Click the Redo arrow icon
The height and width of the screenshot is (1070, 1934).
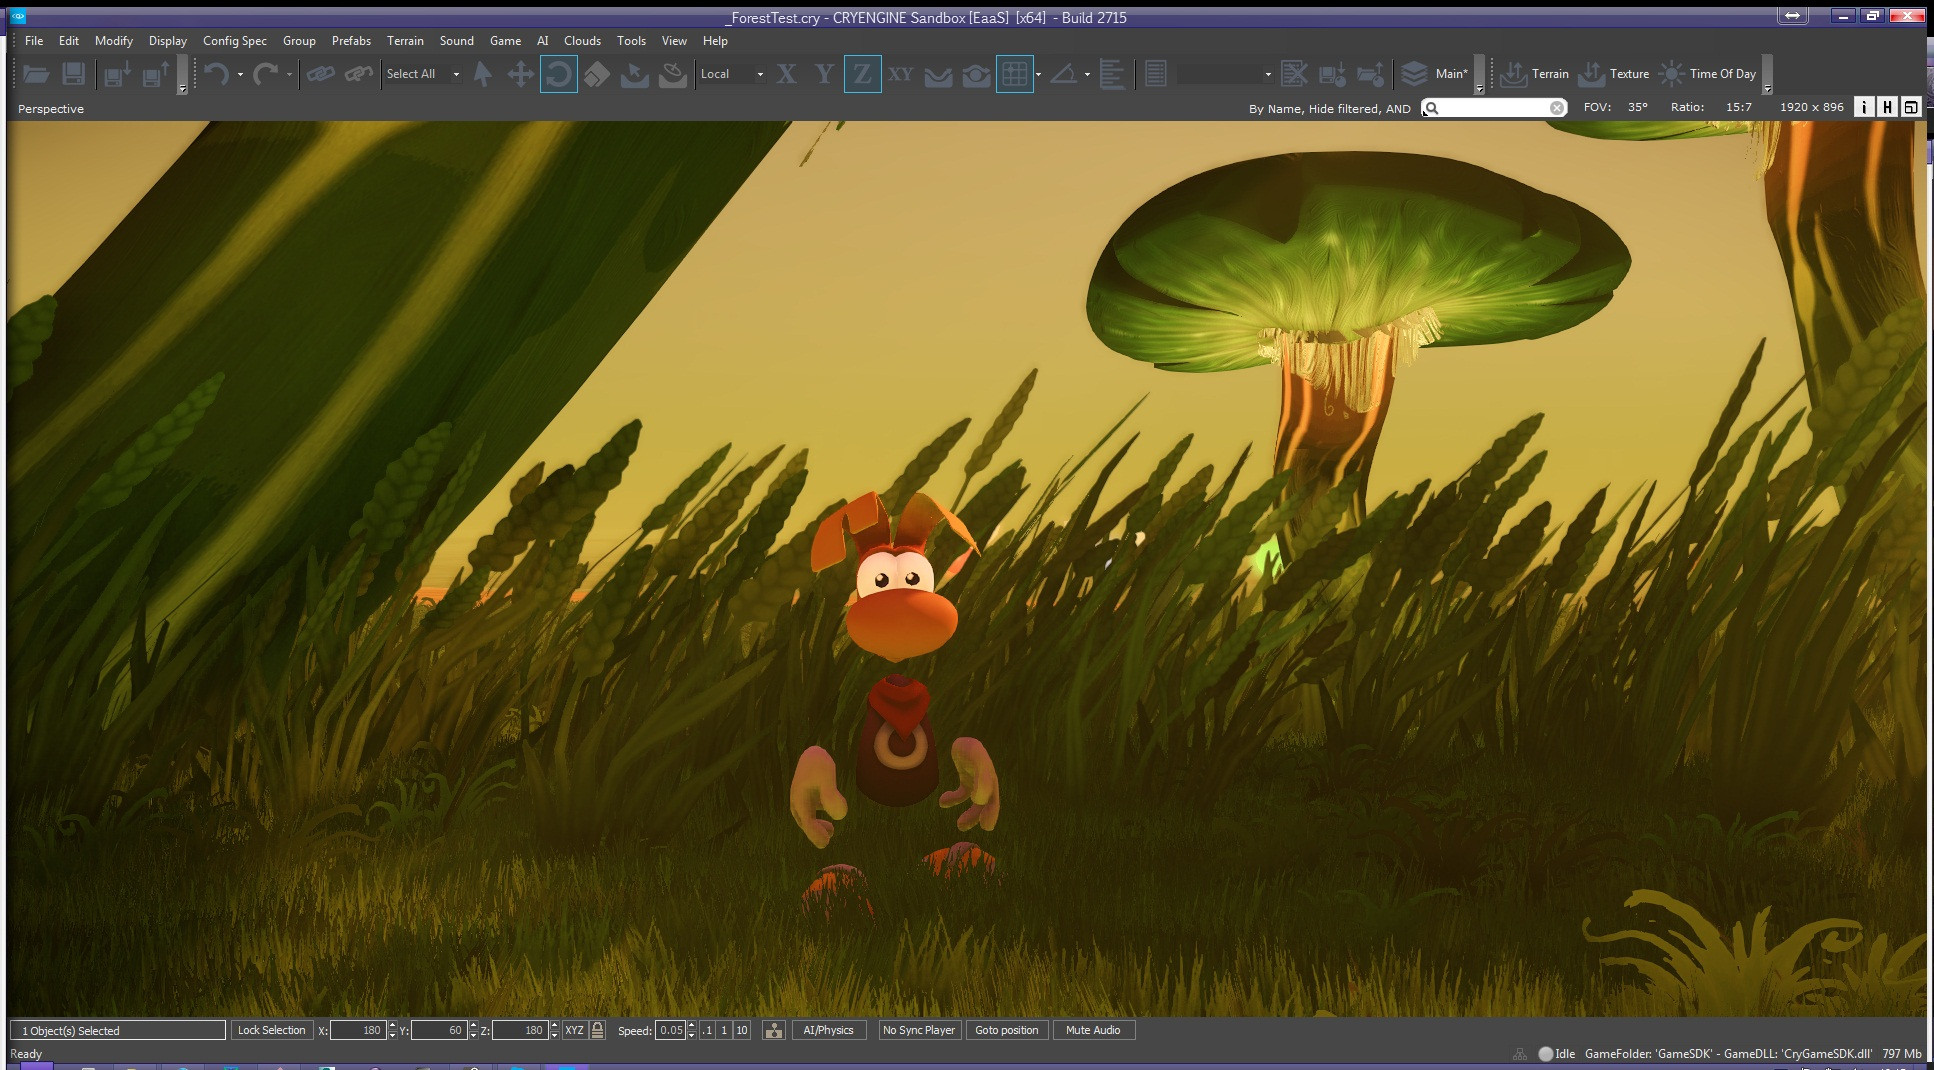[x=265, y=74]
